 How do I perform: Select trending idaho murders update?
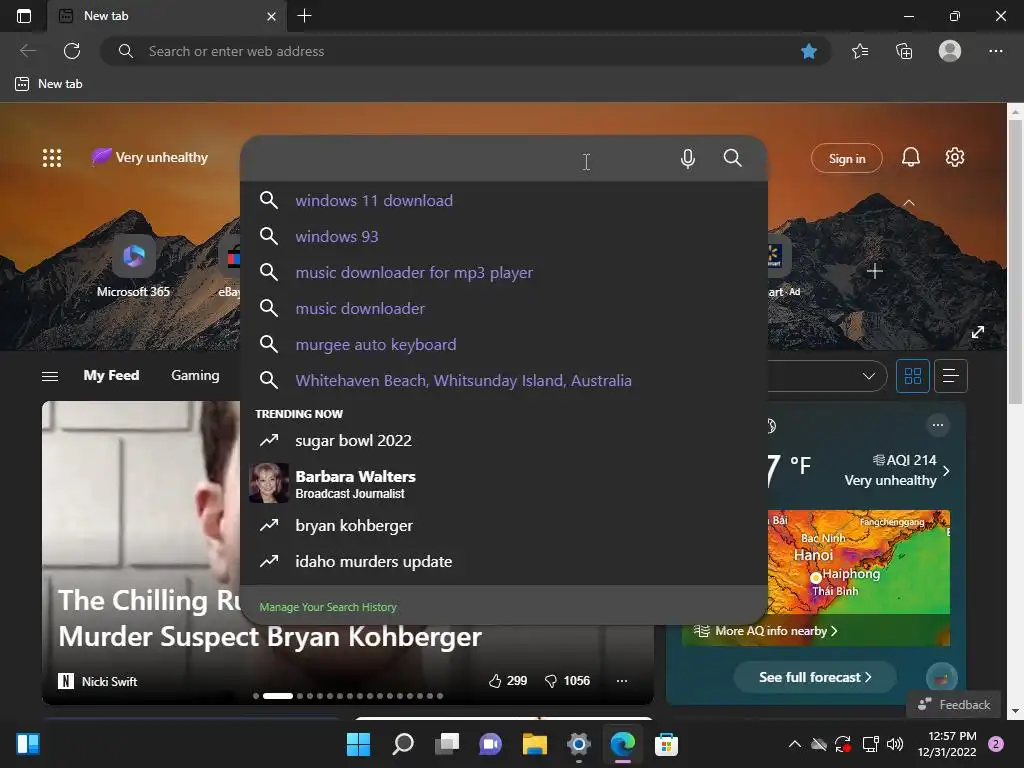(x=504, y=562)
